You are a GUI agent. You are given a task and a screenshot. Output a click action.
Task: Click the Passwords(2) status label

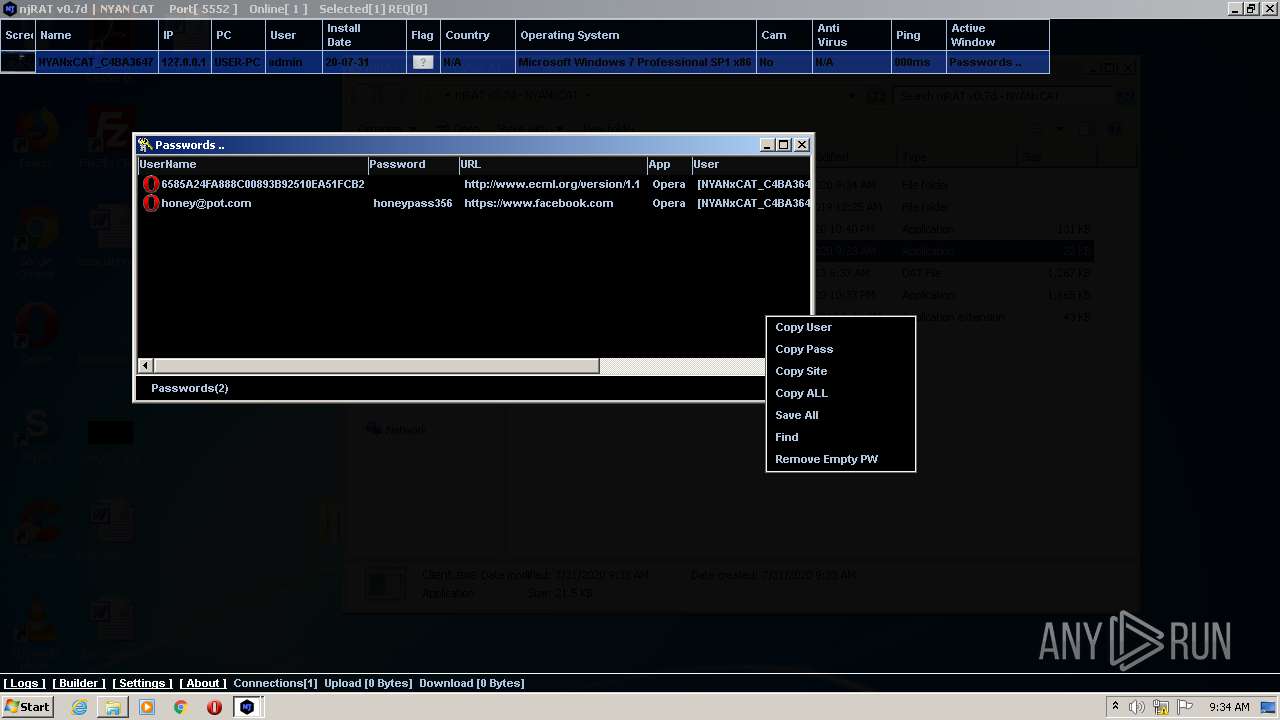point(190,388)
